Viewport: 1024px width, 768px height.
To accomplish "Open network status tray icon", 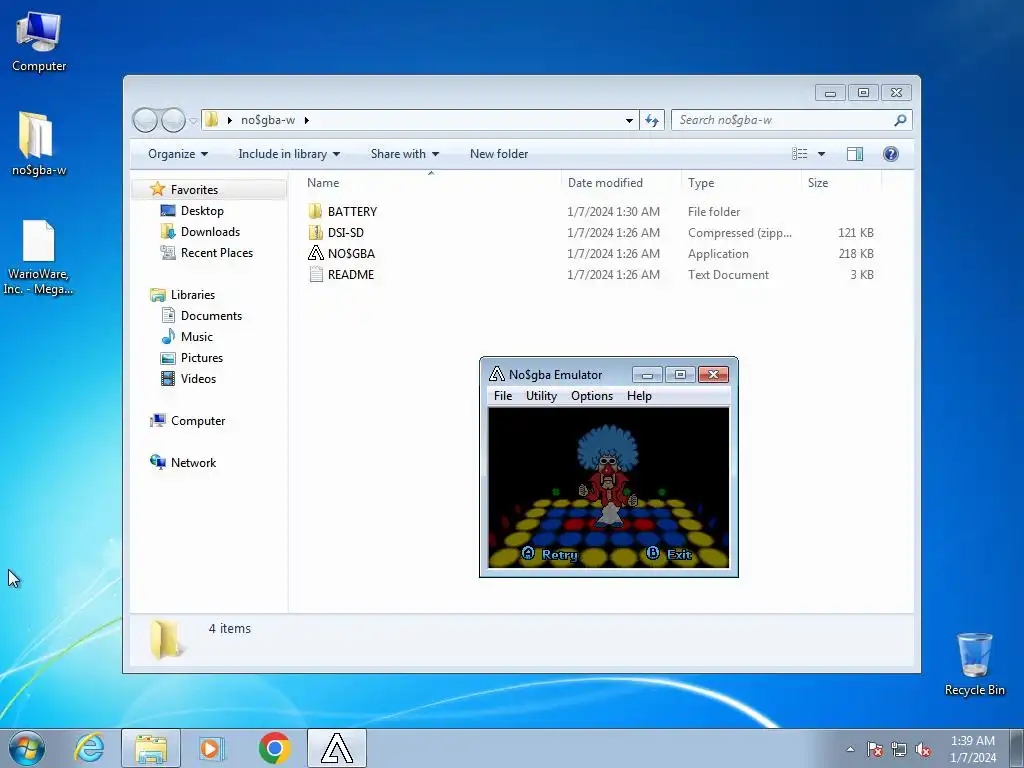I will 899,749.
